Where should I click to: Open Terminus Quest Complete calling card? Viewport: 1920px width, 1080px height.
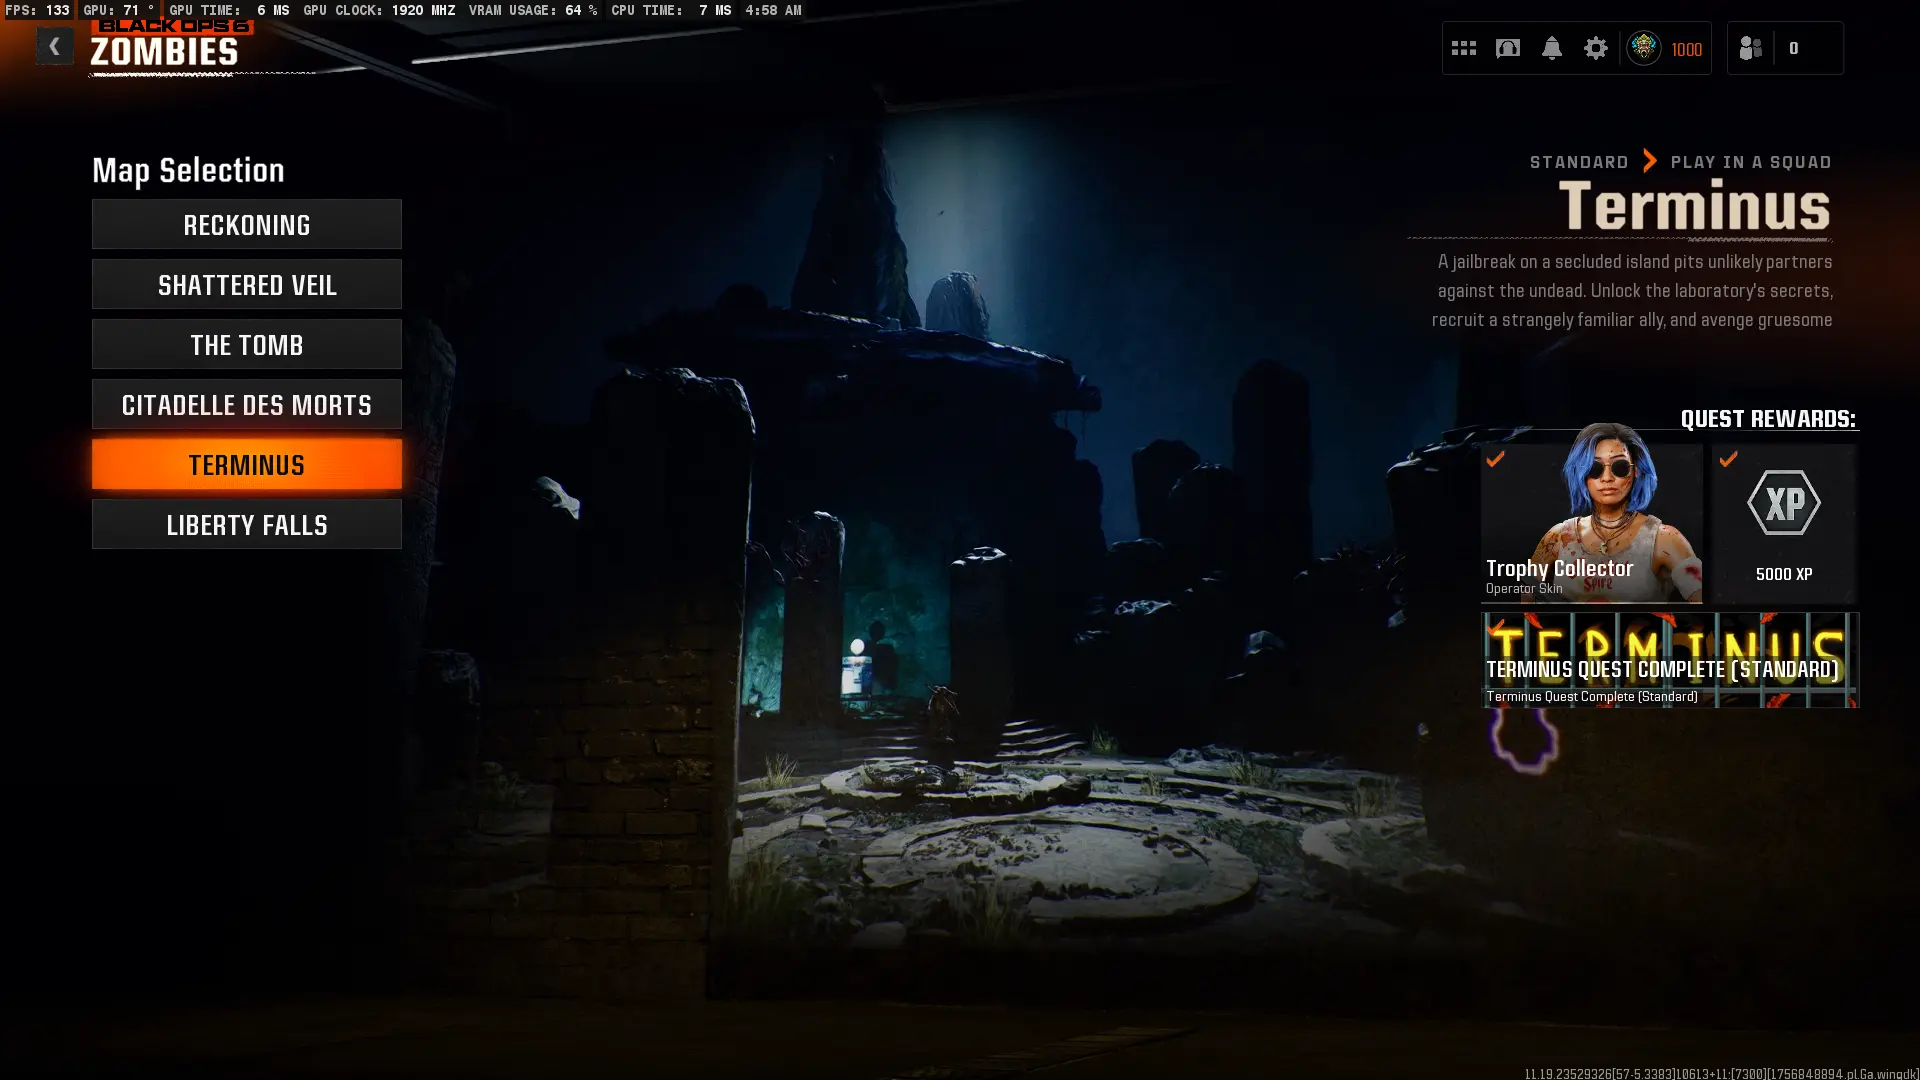coord(1669,660)
